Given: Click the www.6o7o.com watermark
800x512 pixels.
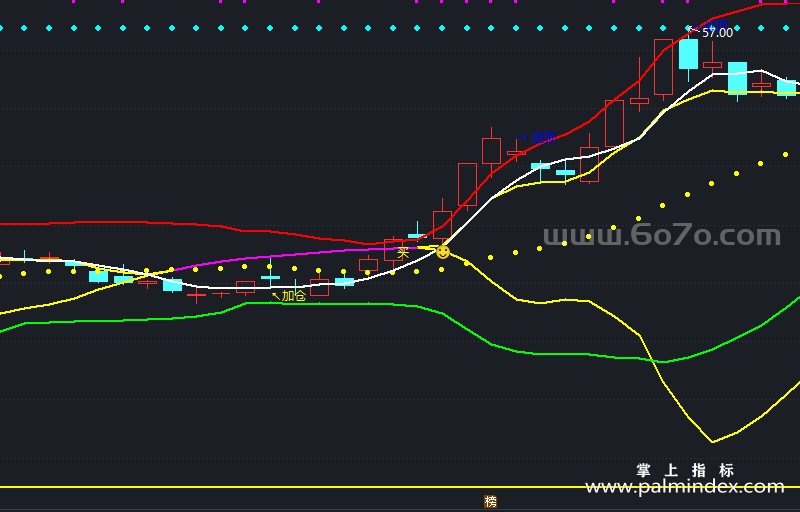Looking at the screenshot, I should click(662, 236).
